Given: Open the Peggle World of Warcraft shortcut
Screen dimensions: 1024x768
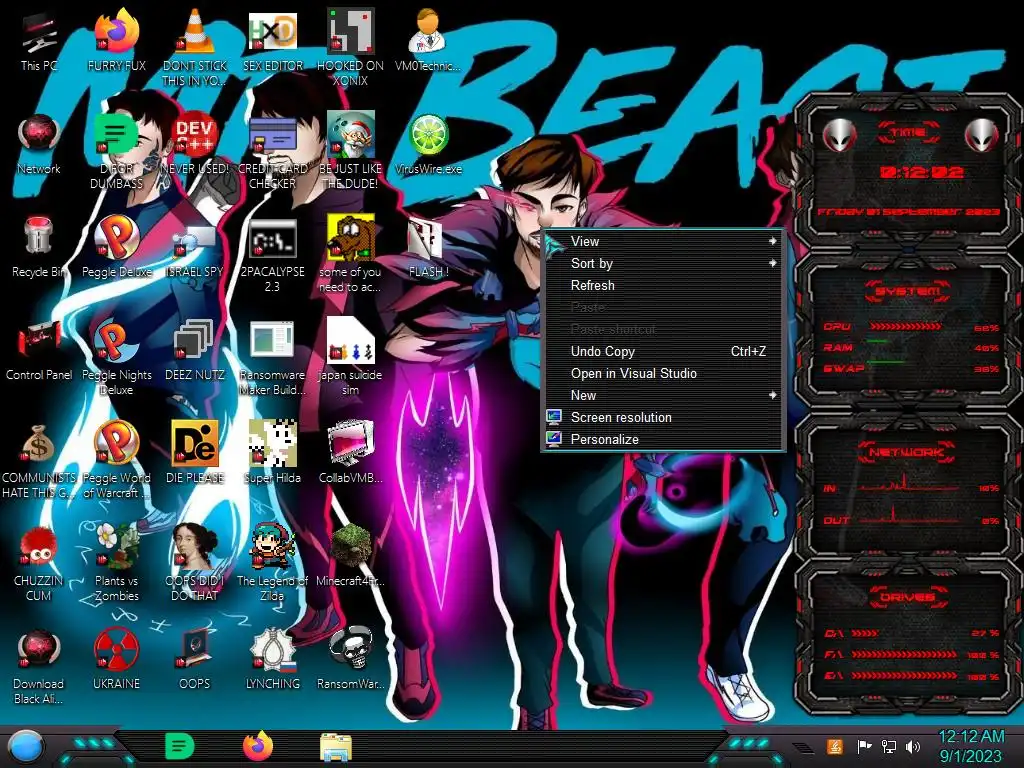Looking at the screenshot, I should (x=116, y=460).
